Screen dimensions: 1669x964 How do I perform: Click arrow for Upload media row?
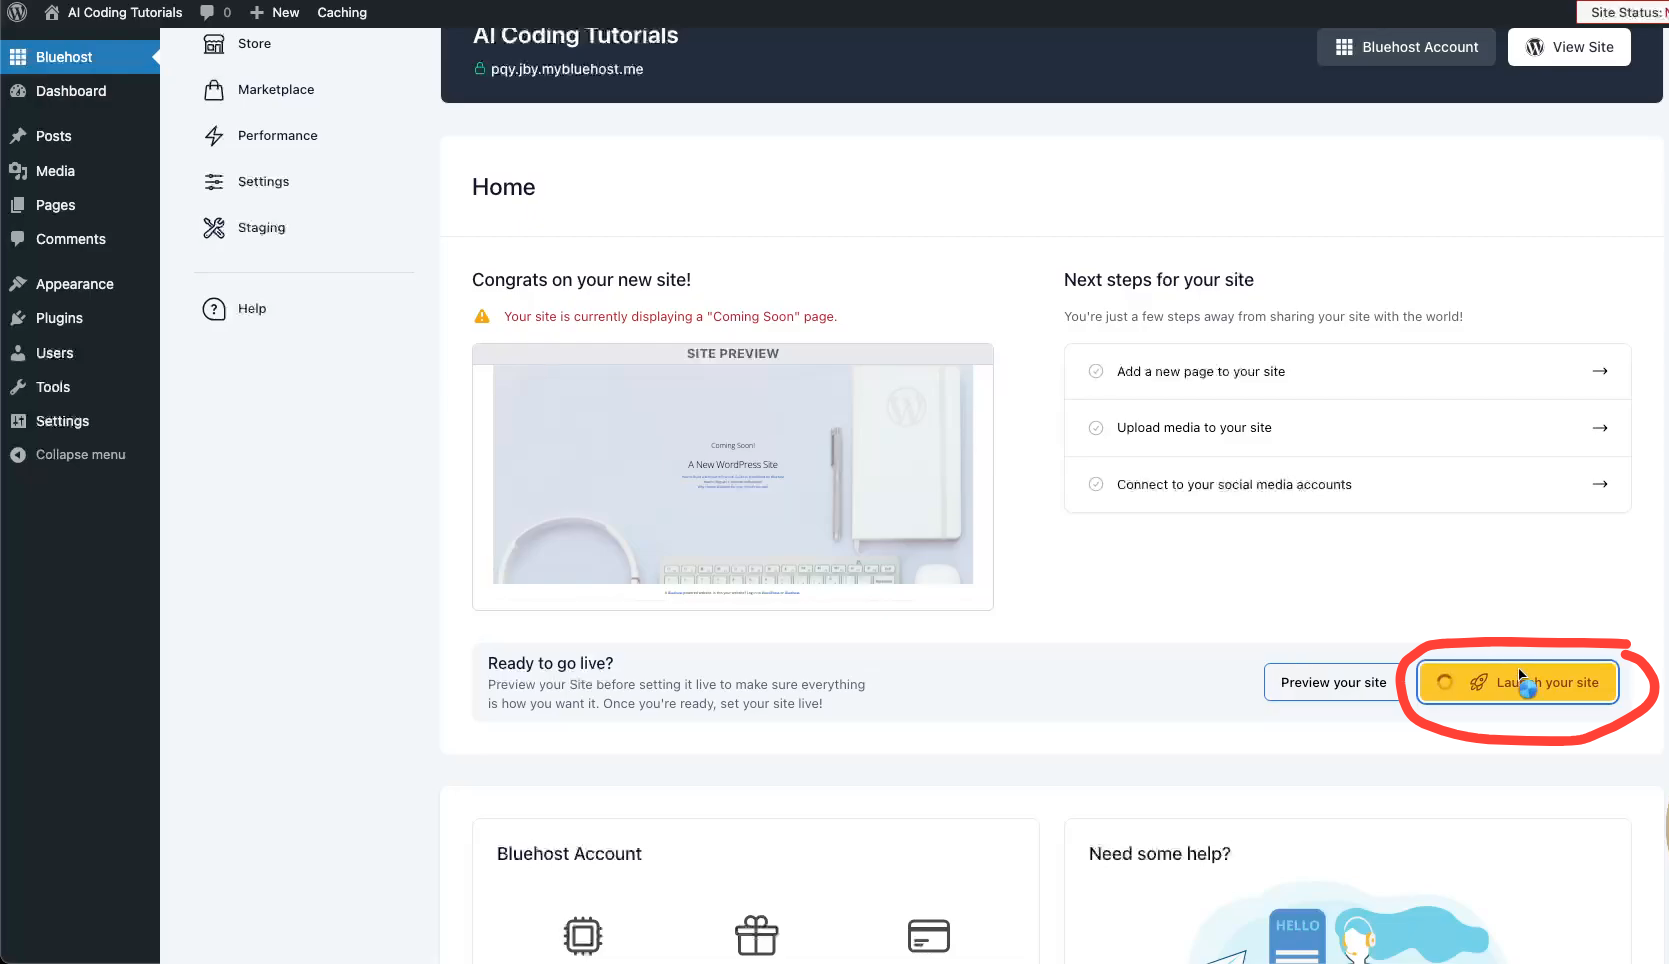pos(1600,428)
